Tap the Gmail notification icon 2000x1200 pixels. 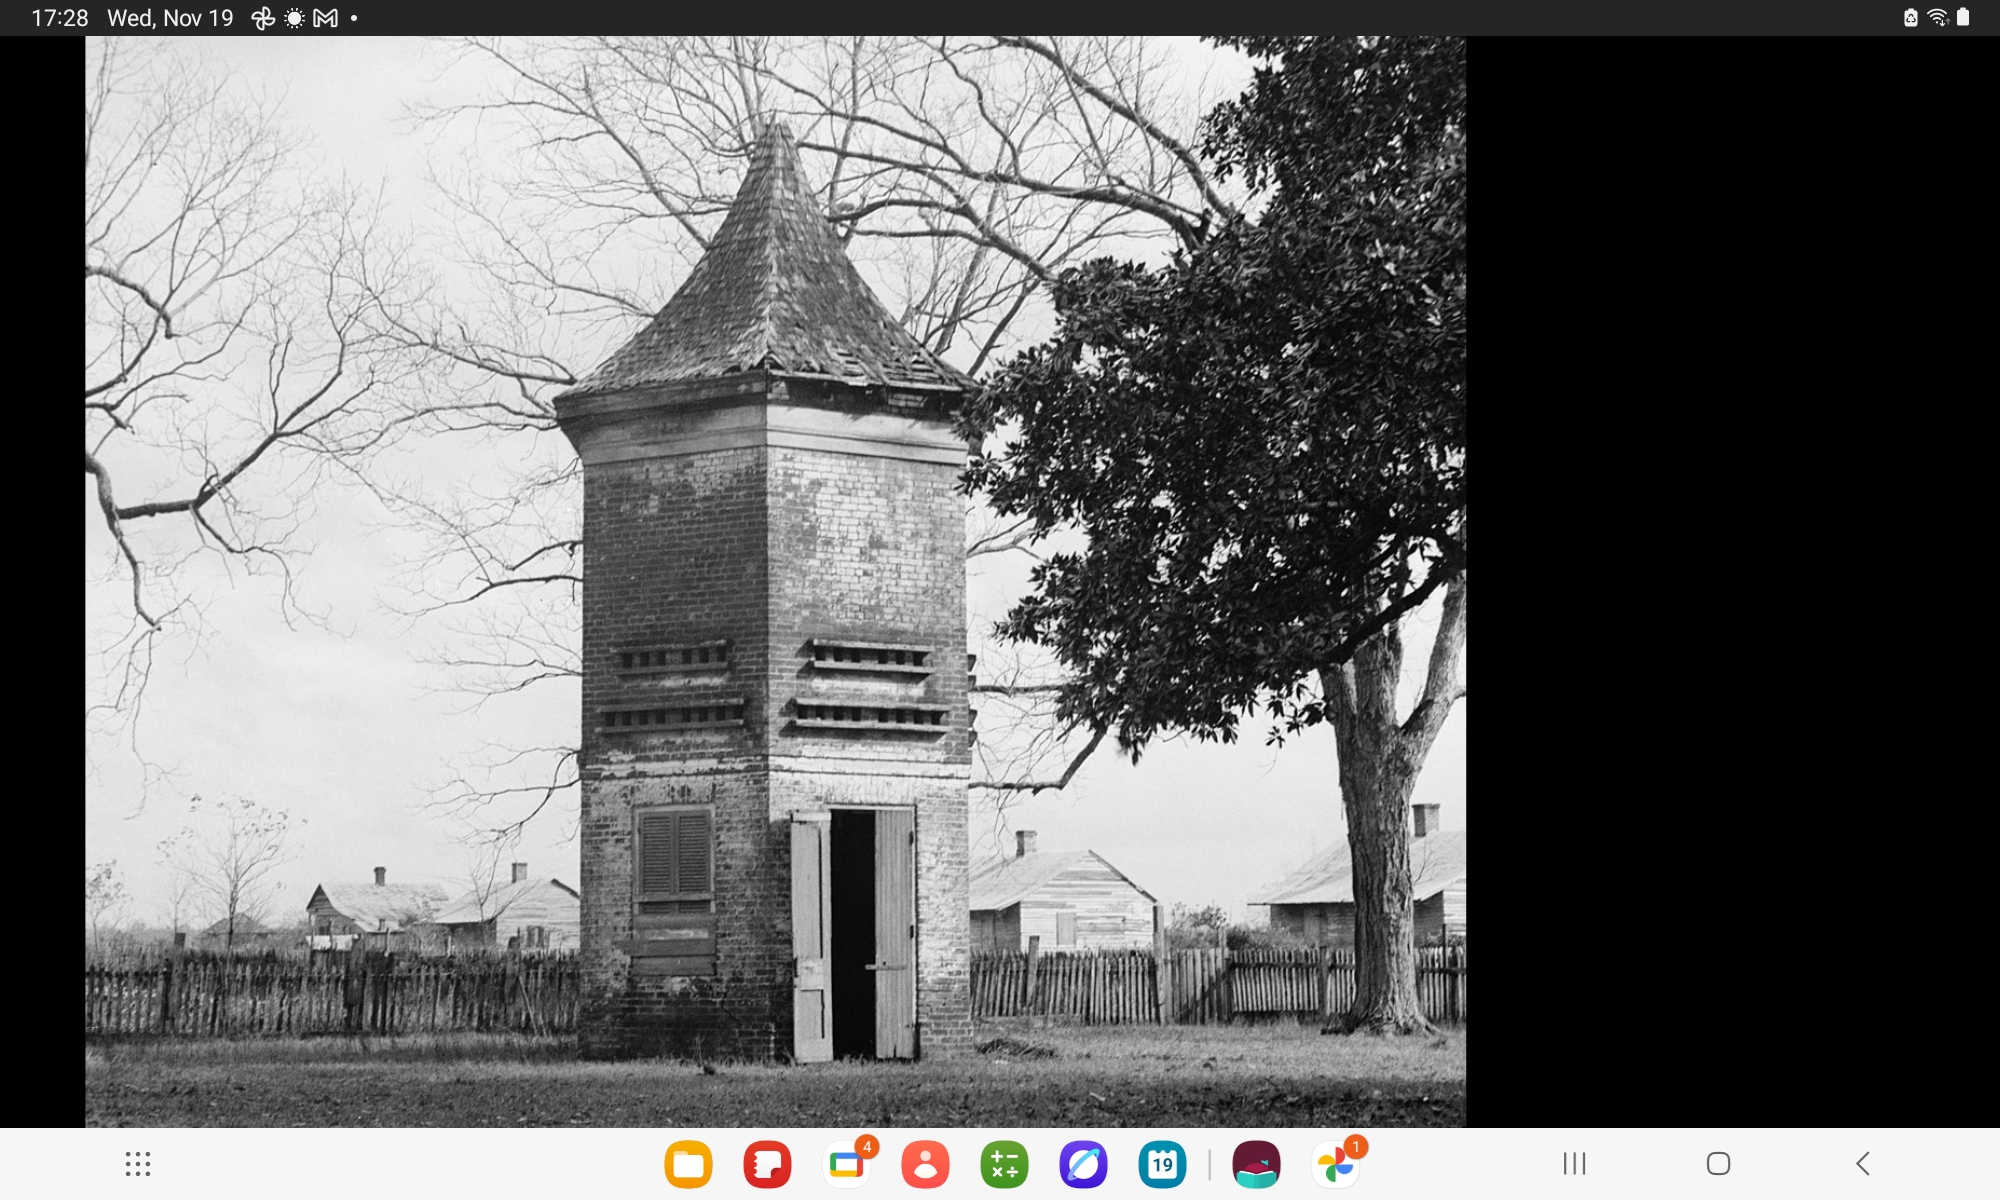[325, 18]
